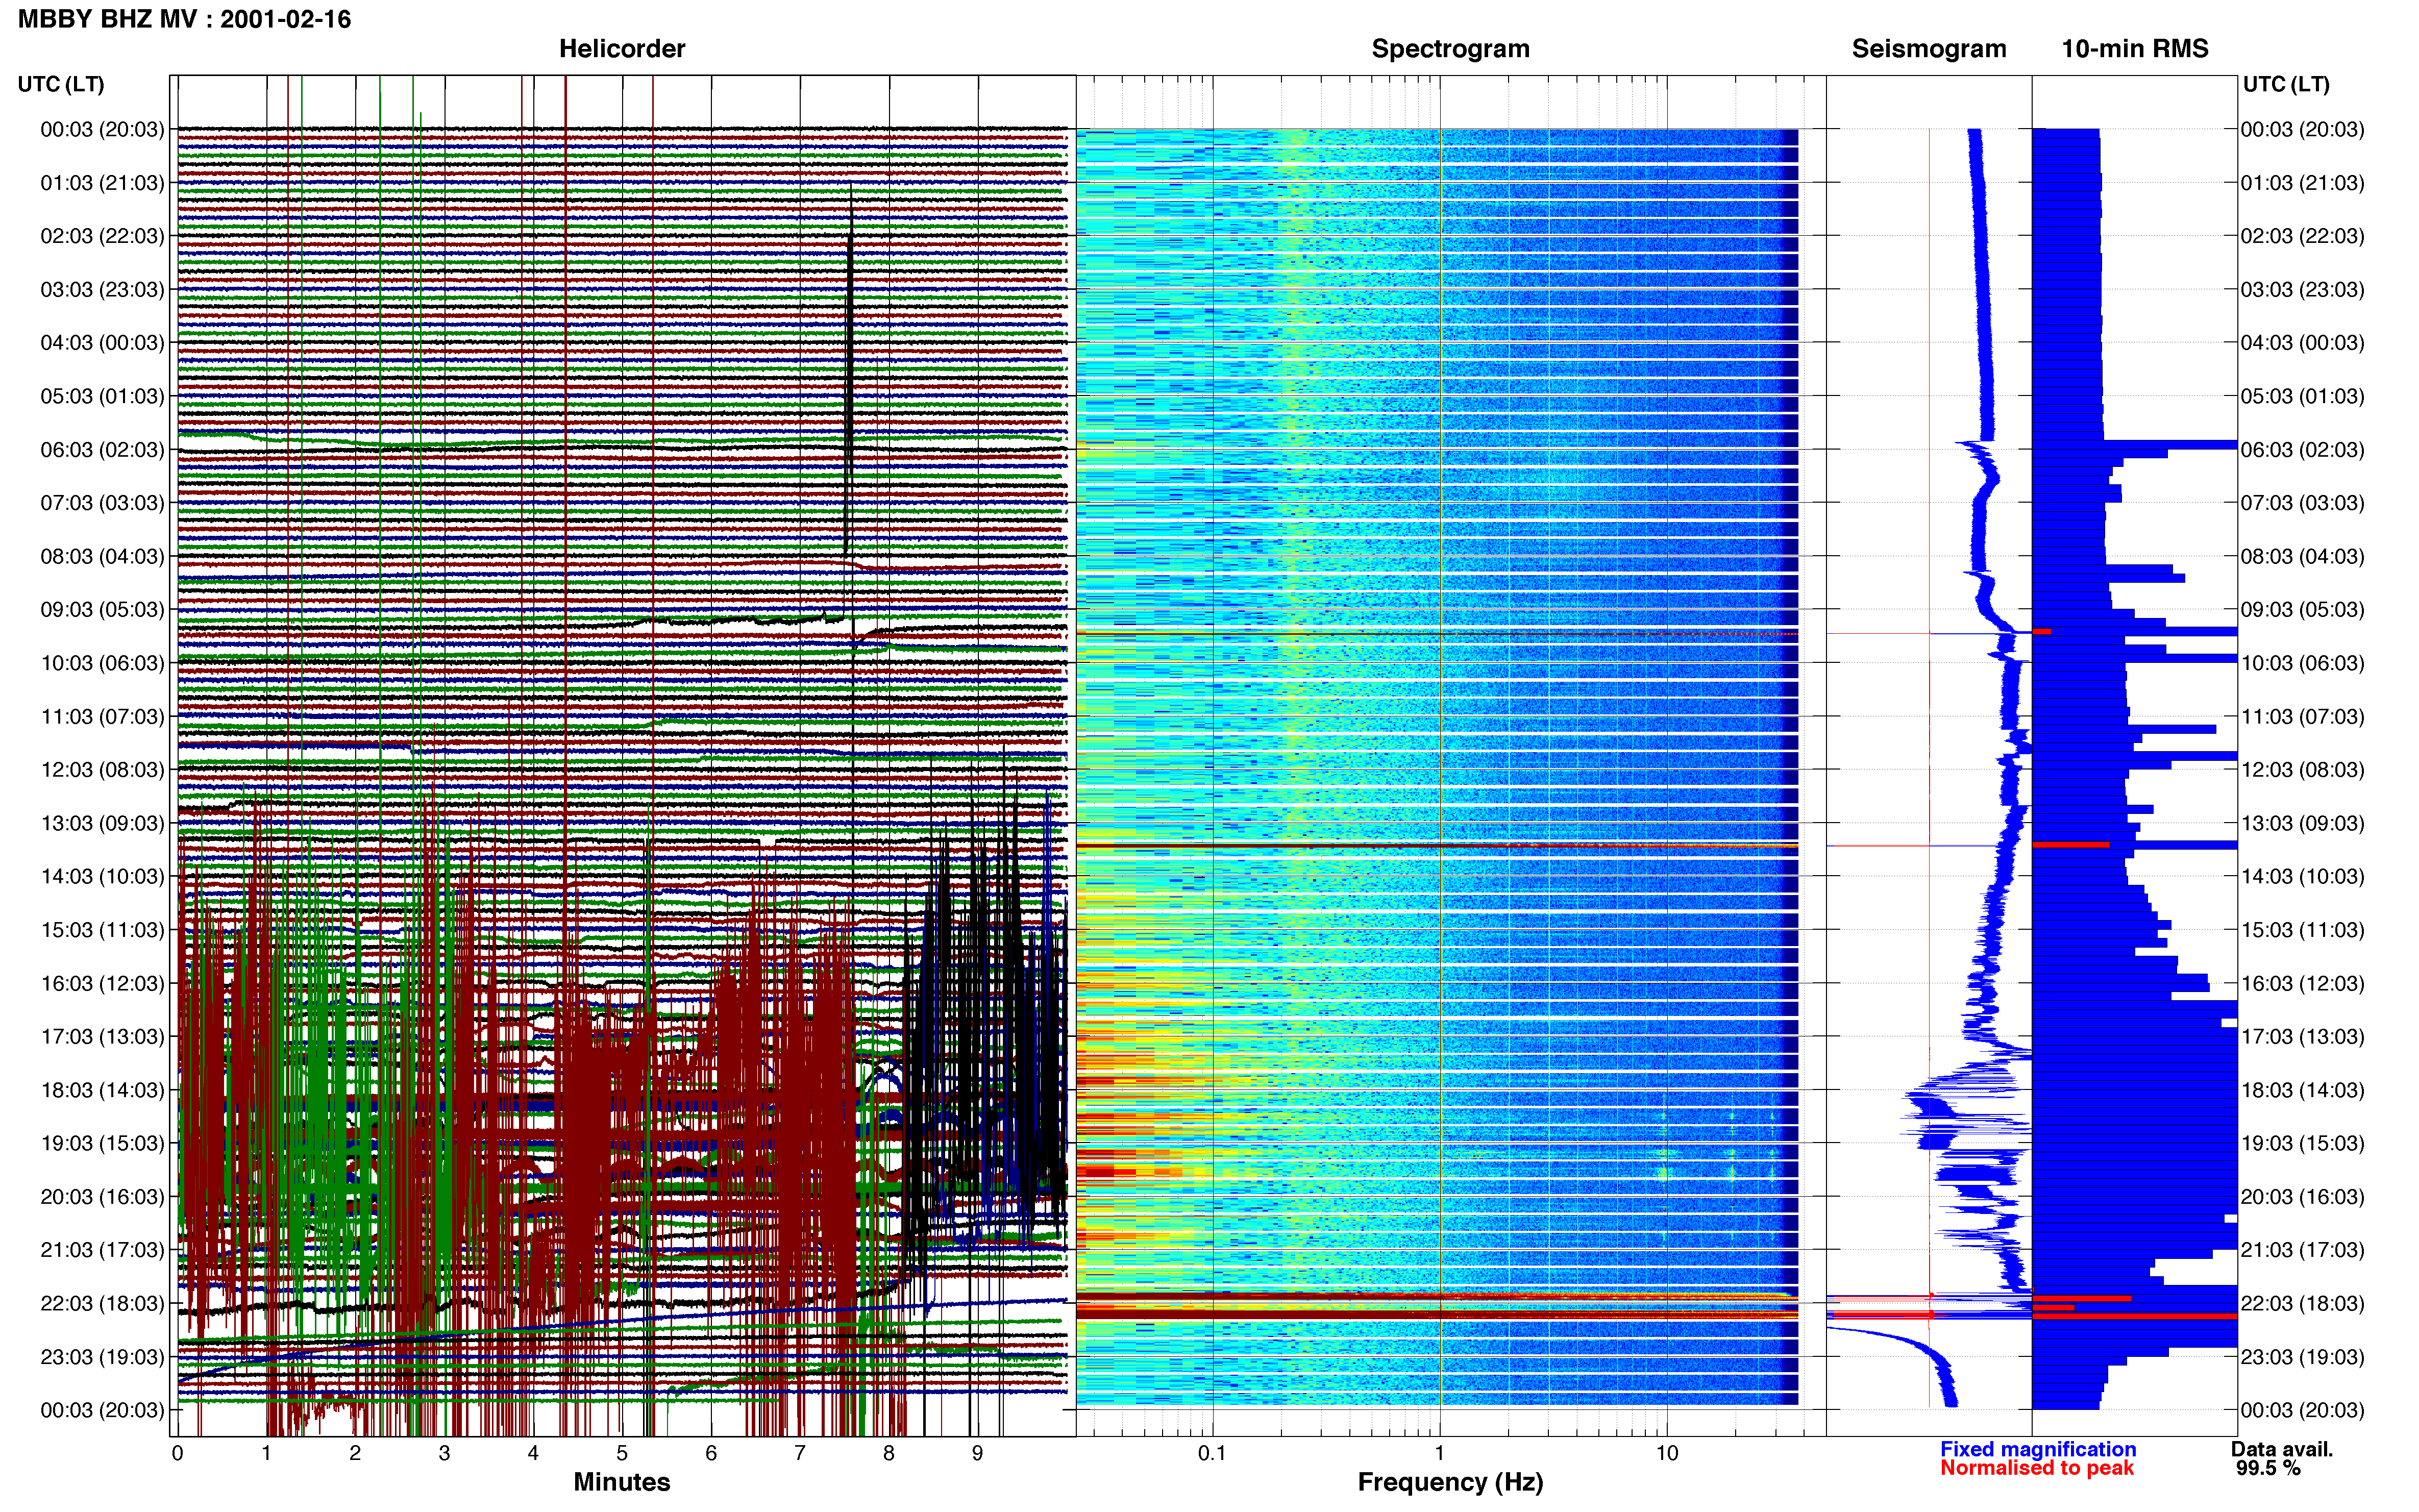Select the "Spectrogram" panel heading
The height and width of the screenshot is (1512, 2419).
(1450, 49)
